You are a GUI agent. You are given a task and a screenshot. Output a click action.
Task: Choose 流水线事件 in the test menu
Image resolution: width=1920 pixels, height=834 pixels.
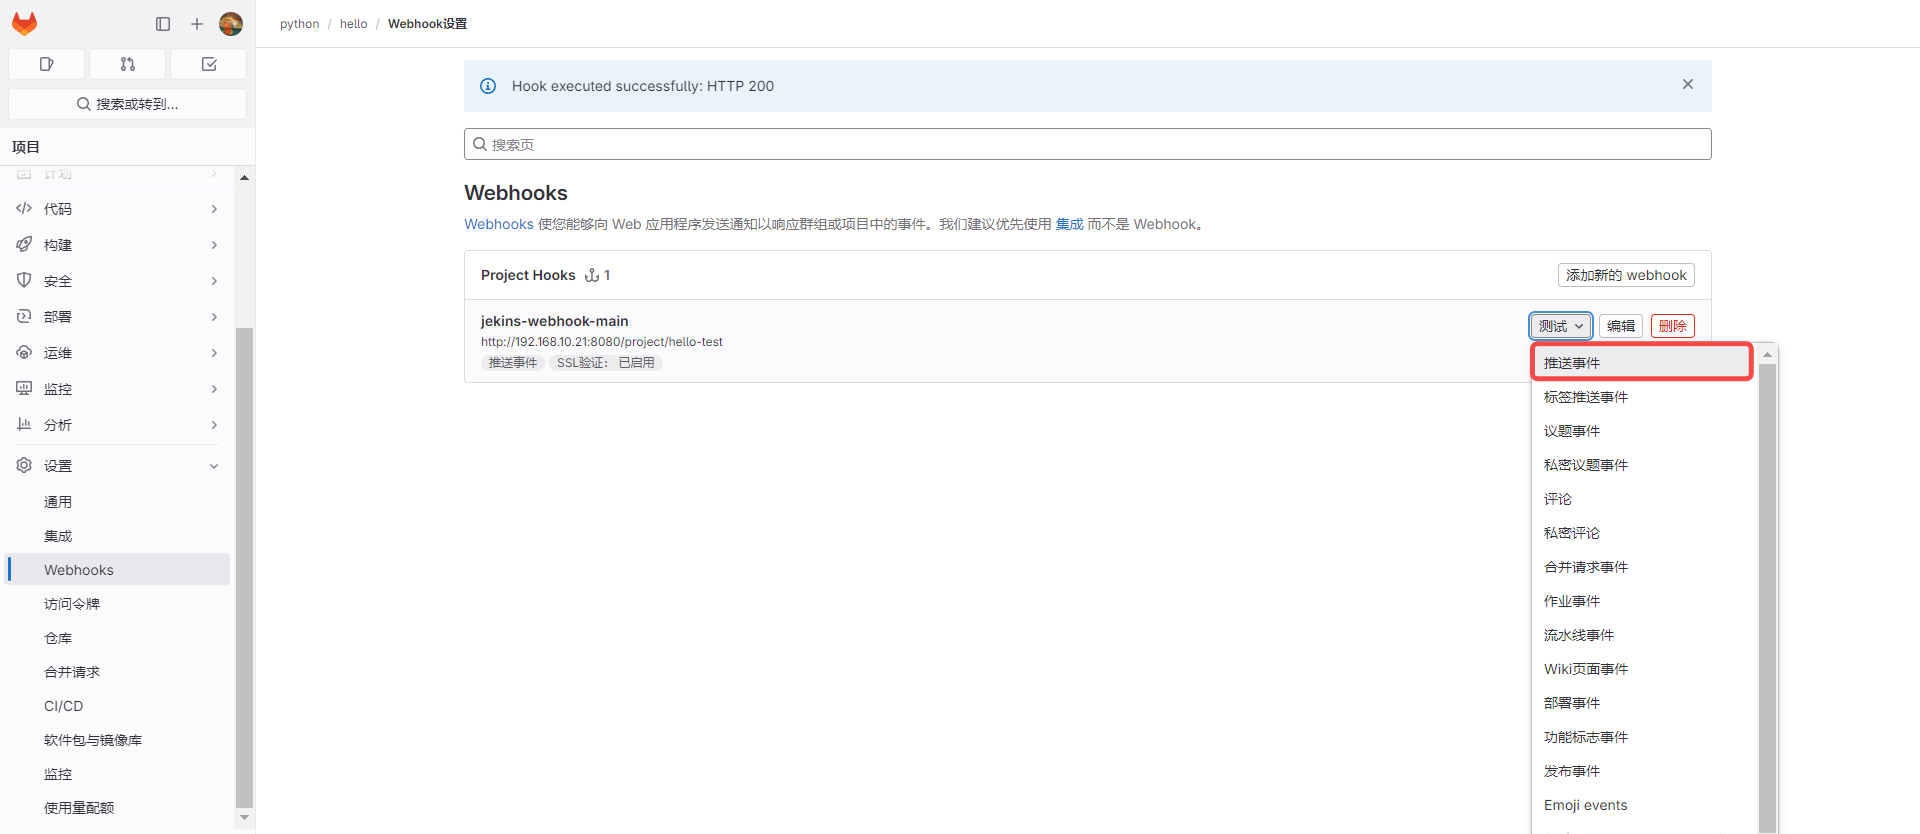tap(1579, 635)
